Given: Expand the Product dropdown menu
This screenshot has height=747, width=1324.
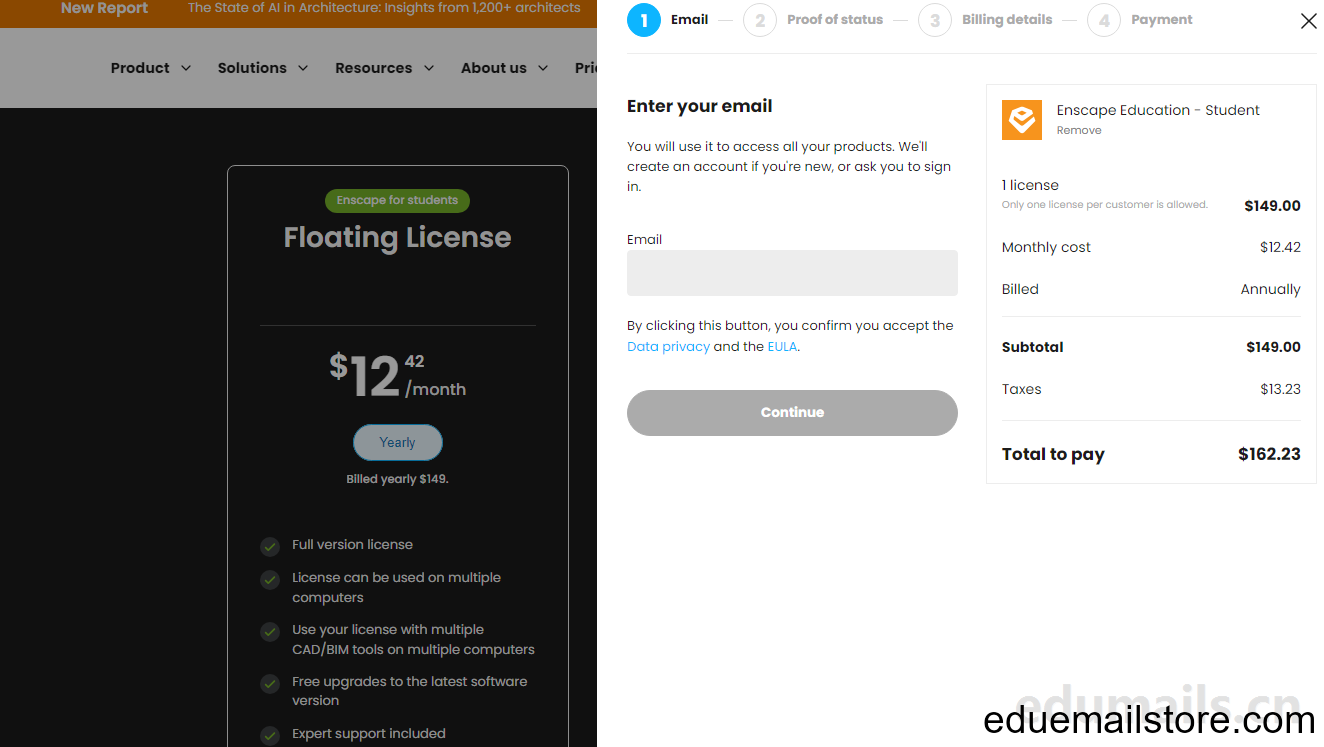Looking at the screenshot, I should point(151,68).
